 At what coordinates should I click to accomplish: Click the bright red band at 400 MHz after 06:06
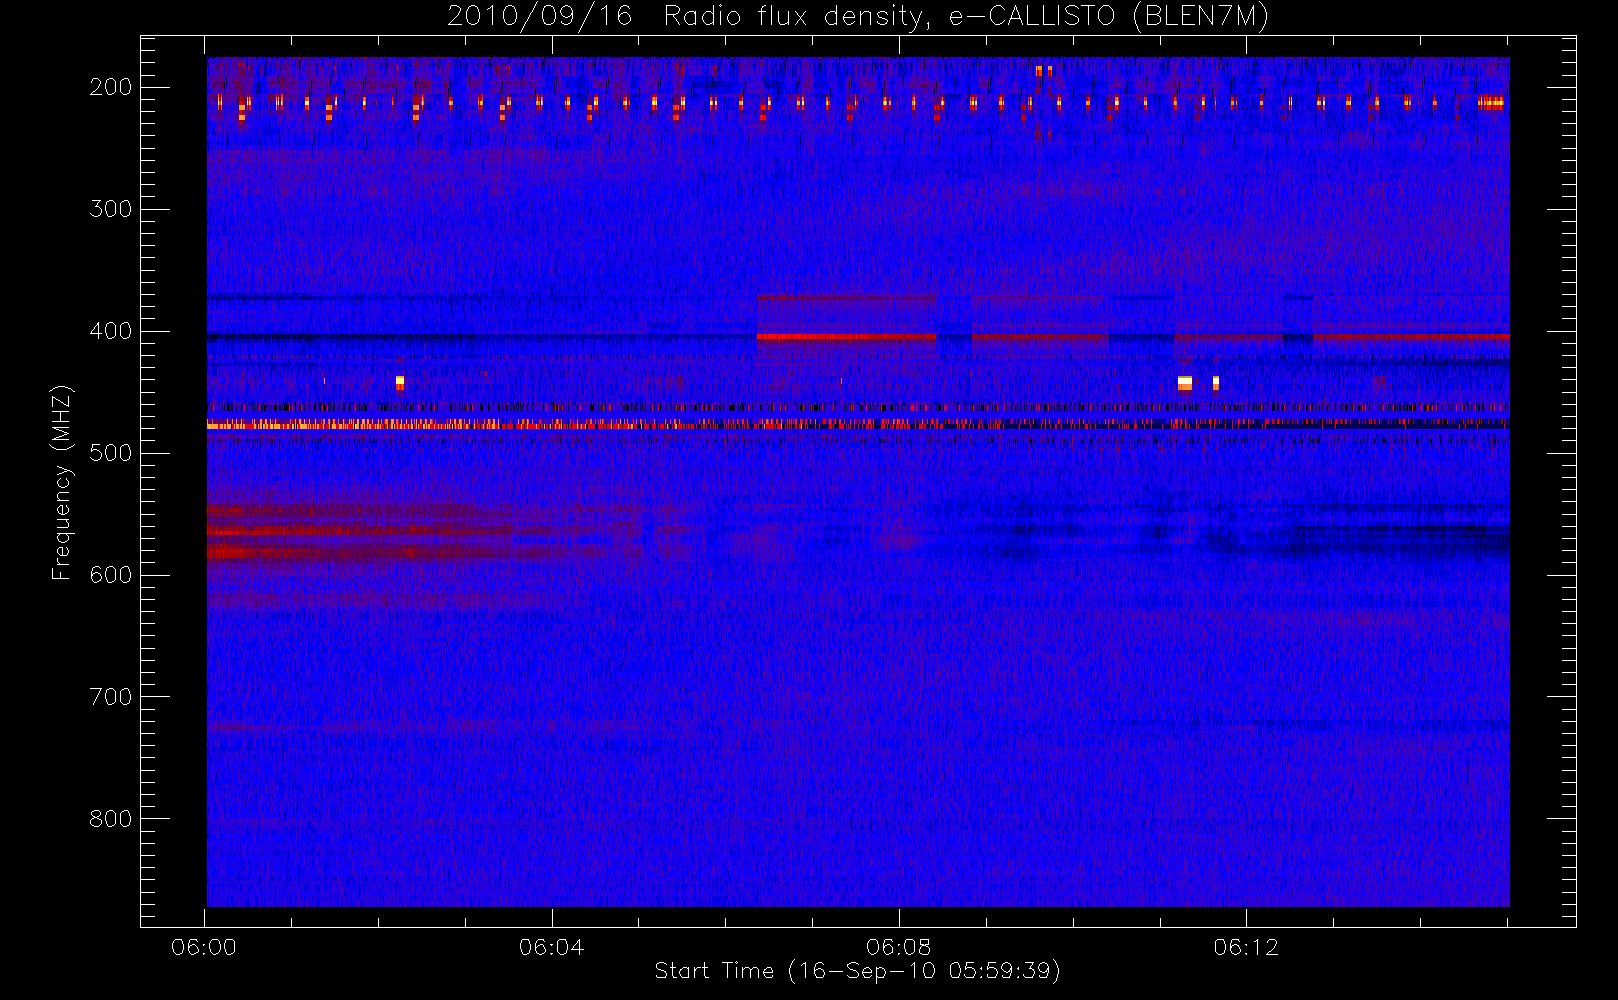click(846, 337)
